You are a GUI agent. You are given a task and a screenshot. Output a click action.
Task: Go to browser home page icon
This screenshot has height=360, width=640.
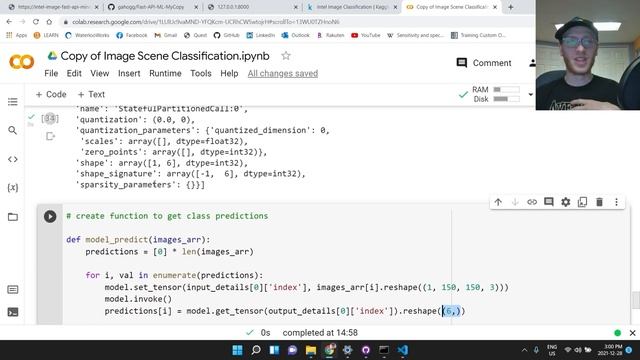point(49,22)
